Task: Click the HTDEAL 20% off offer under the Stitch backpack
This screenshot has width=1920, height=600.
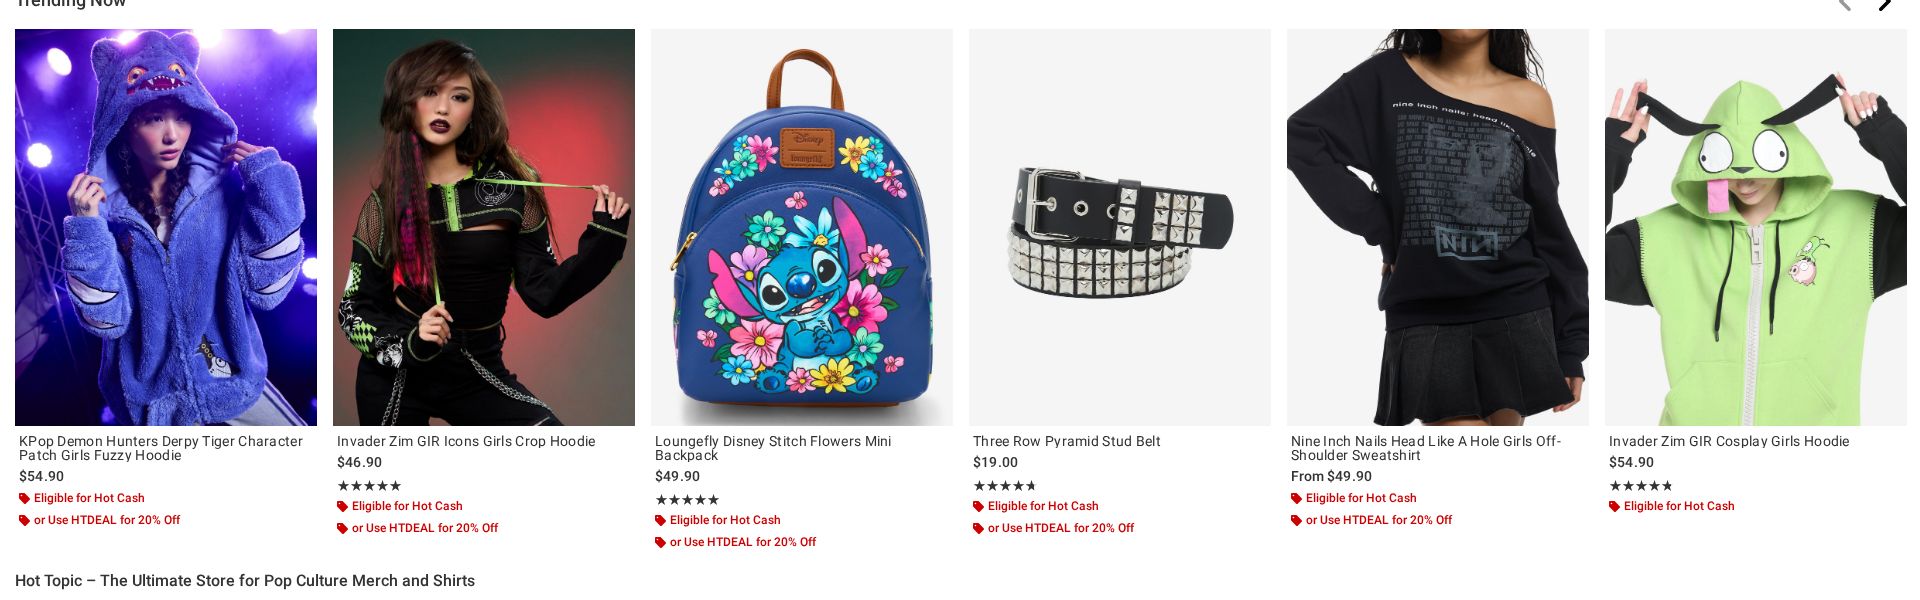Action: tap(742, 542)
